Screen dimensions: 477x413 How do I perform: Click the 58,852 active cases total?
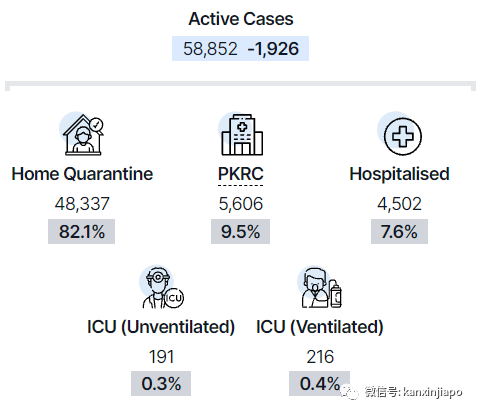point(210,49)
